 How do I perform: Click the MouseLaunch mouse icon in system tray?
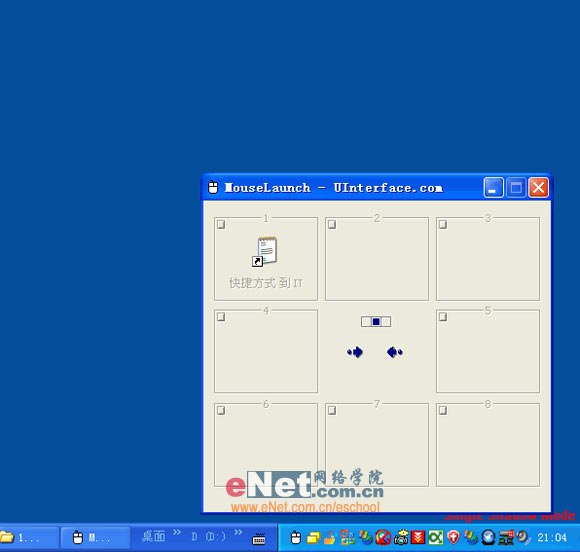(x=296, y=538)
